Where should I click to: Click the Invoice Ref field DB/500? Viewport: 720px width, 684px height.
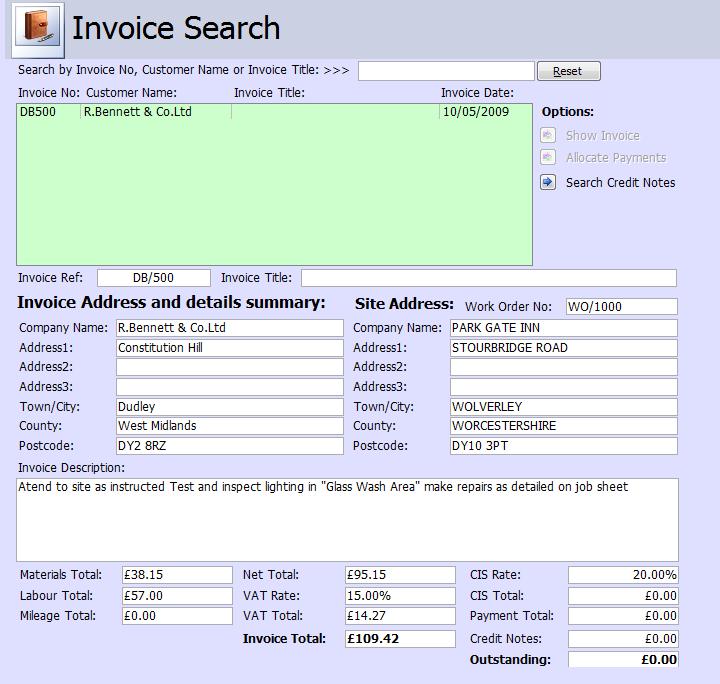coord(154,278)
